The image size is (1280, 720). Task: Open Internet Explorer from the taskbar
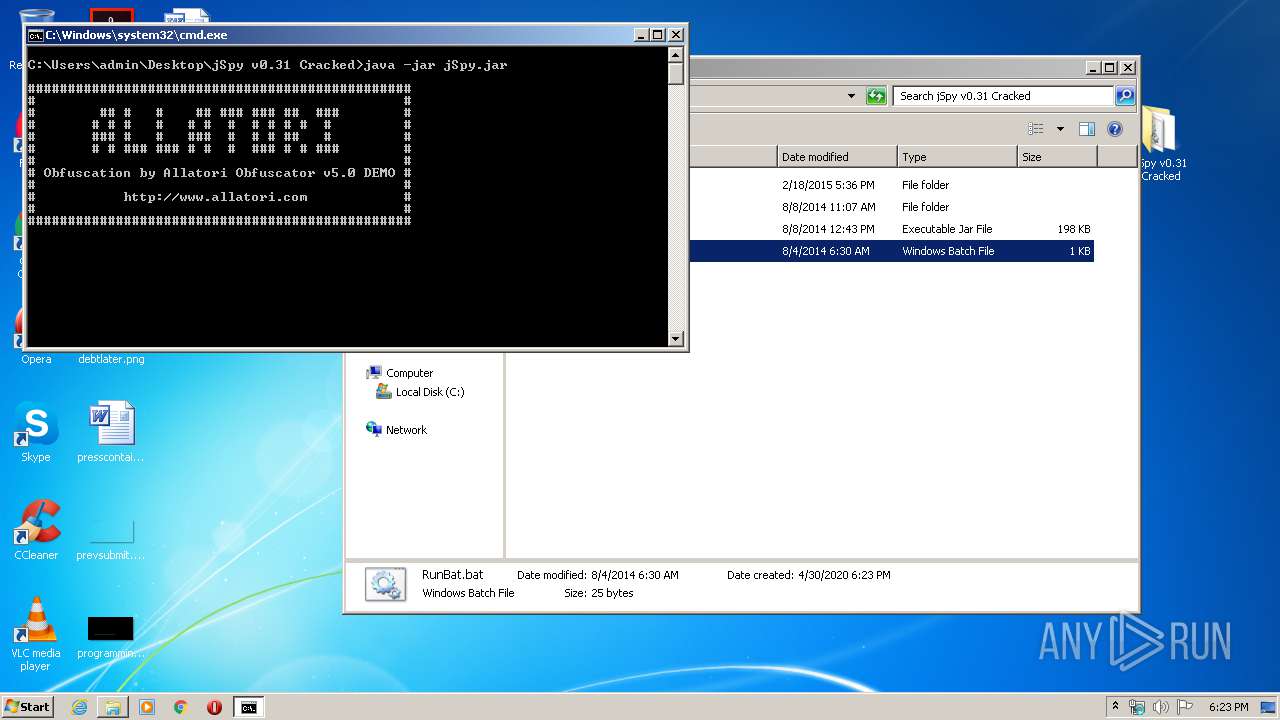pos(79,707)
